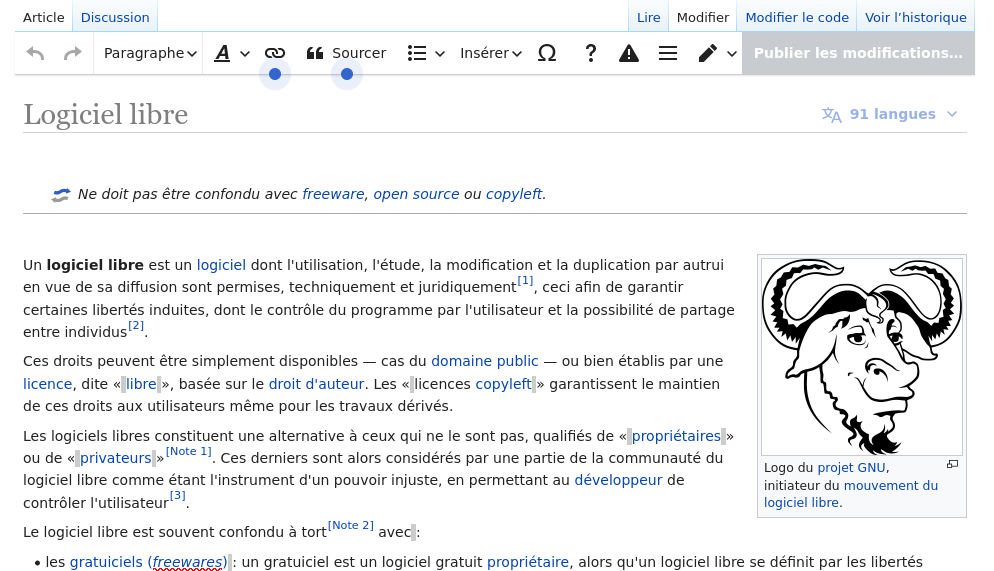Open the page options hamburger menu

[x=668, y=53]
